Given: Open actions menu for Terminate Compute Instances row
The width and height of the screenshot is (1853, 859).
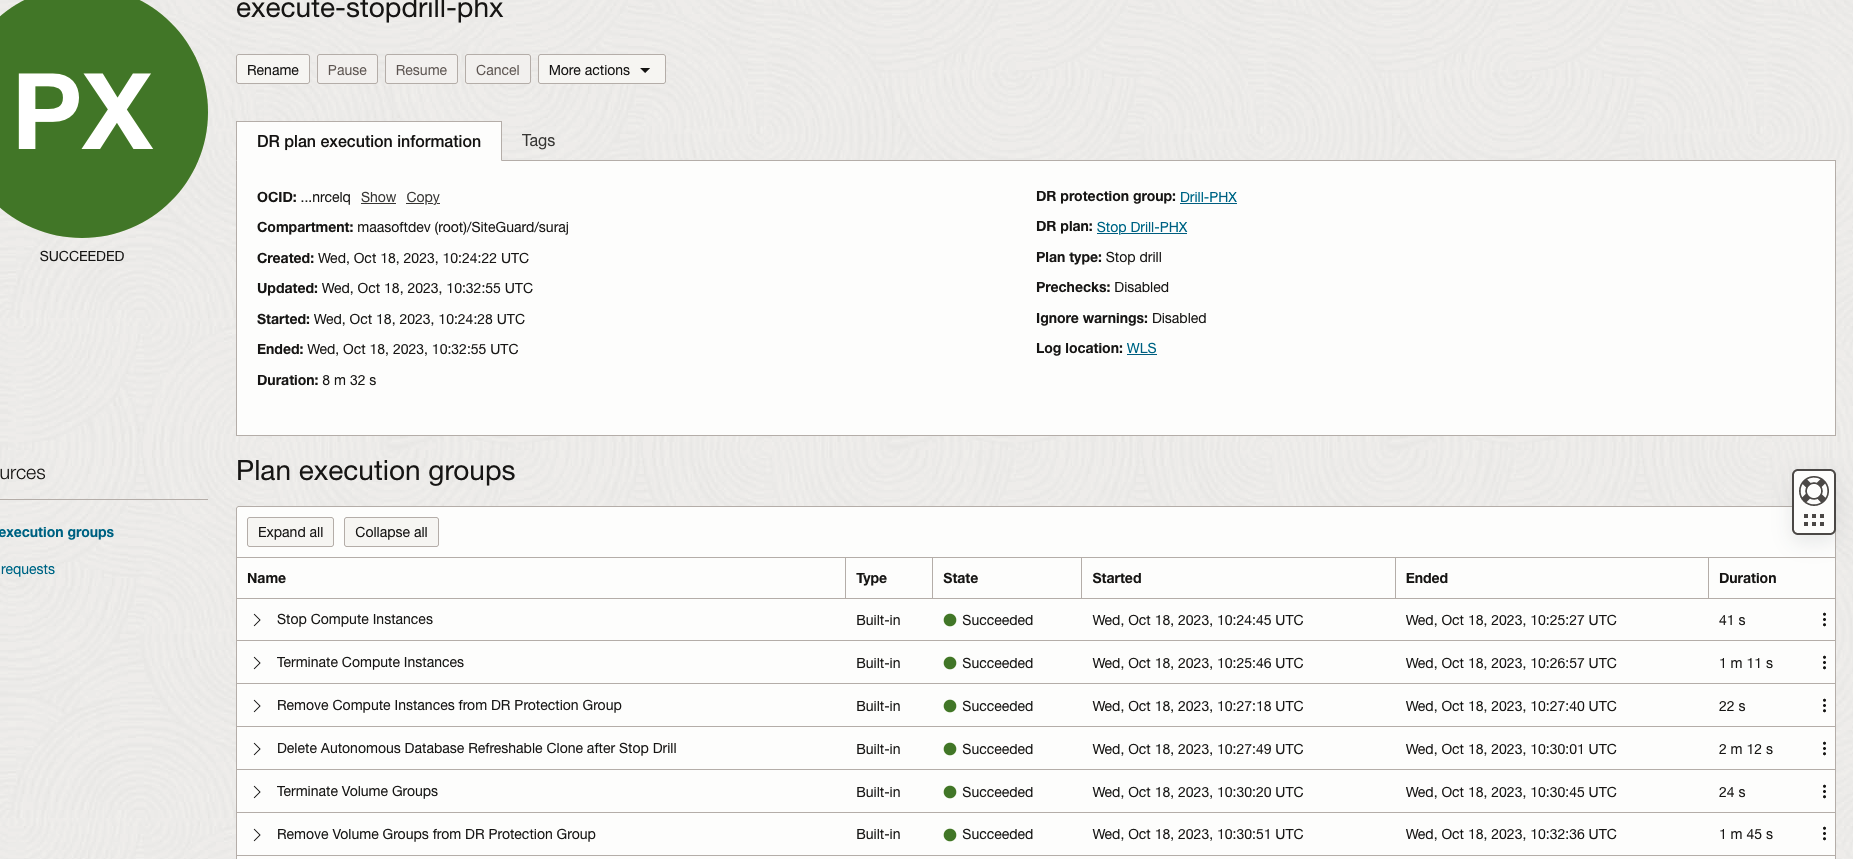Looking at the screenshot, I should (x=1824, y=663).
